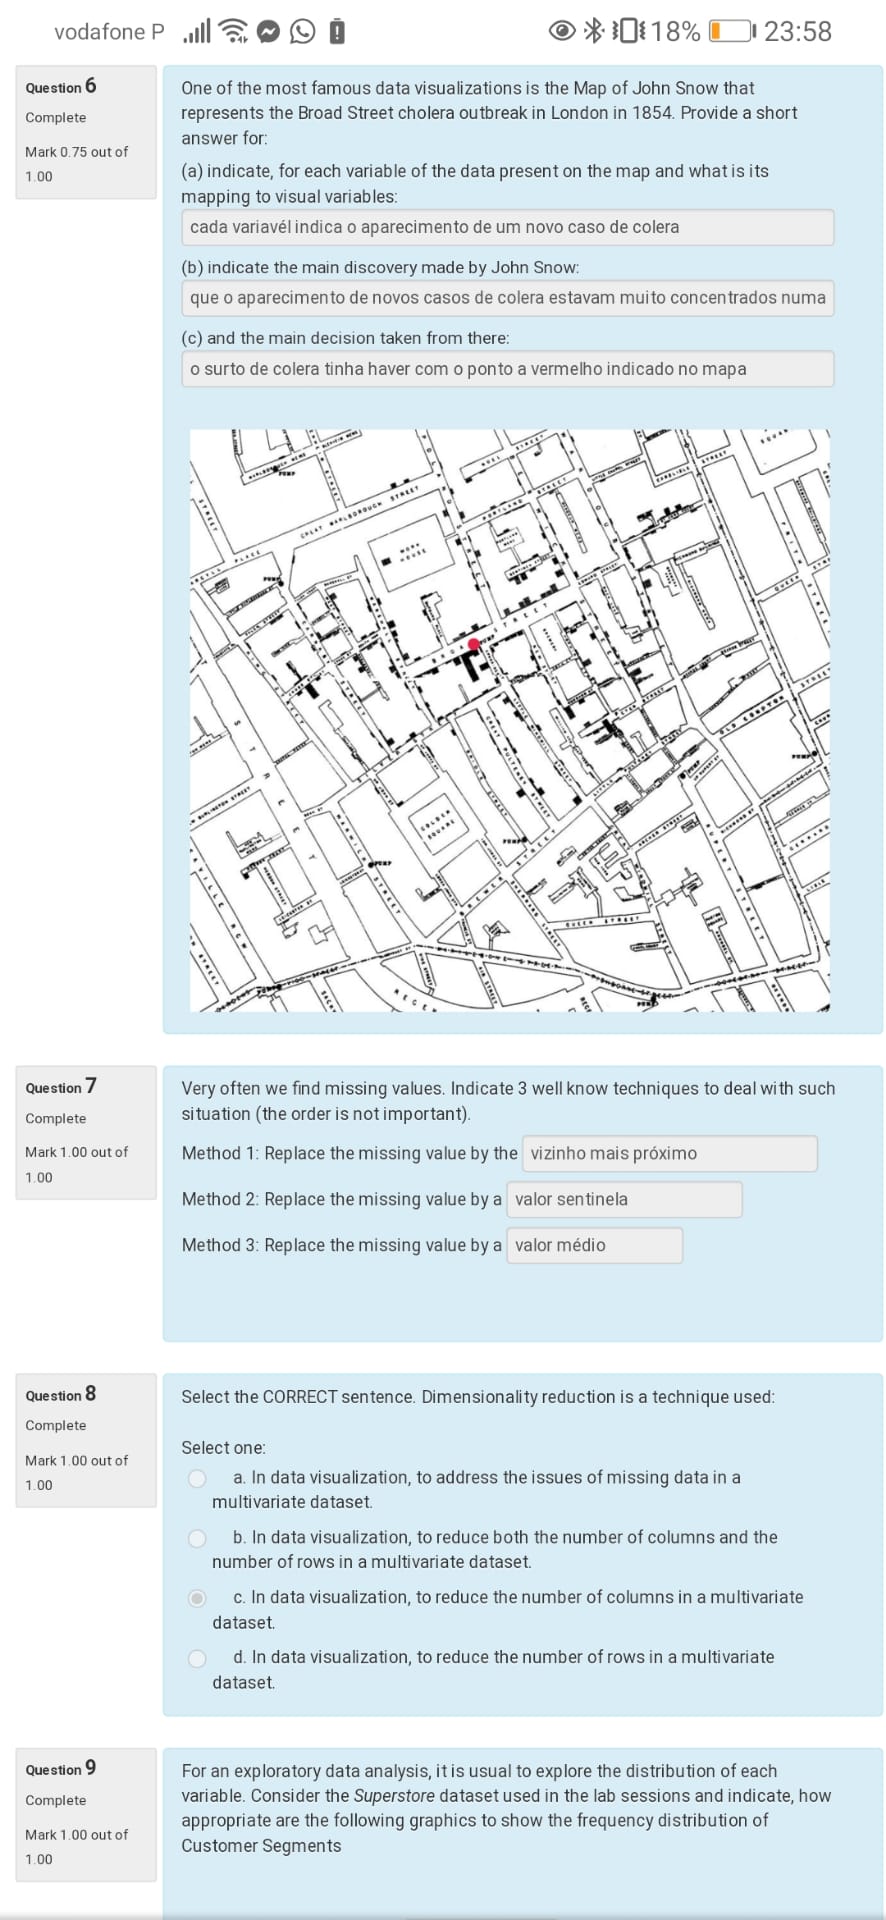This screenshot has height=1920, width=886.
Task: Click the red dot on the cholera map
Action: pos(474,644)
